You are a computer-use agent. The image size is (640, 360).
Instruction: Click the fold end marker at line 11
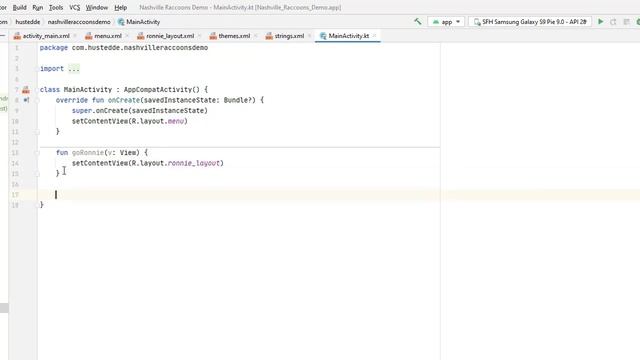(37, 131)
